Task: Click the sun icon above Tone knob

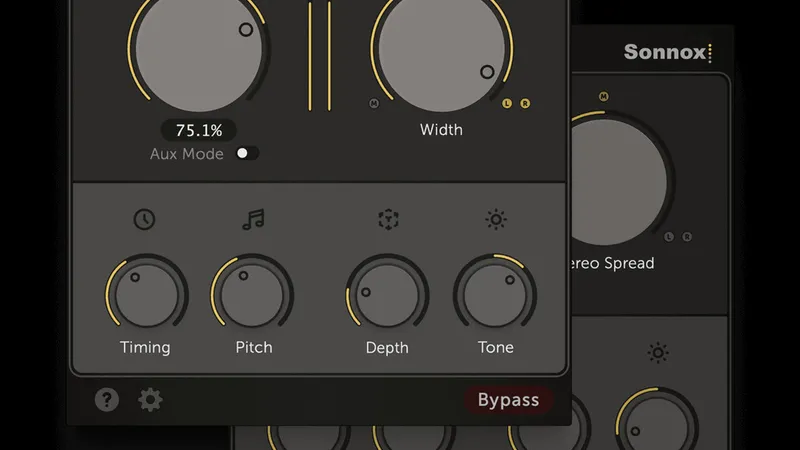Action: click(x=495, y=220)
